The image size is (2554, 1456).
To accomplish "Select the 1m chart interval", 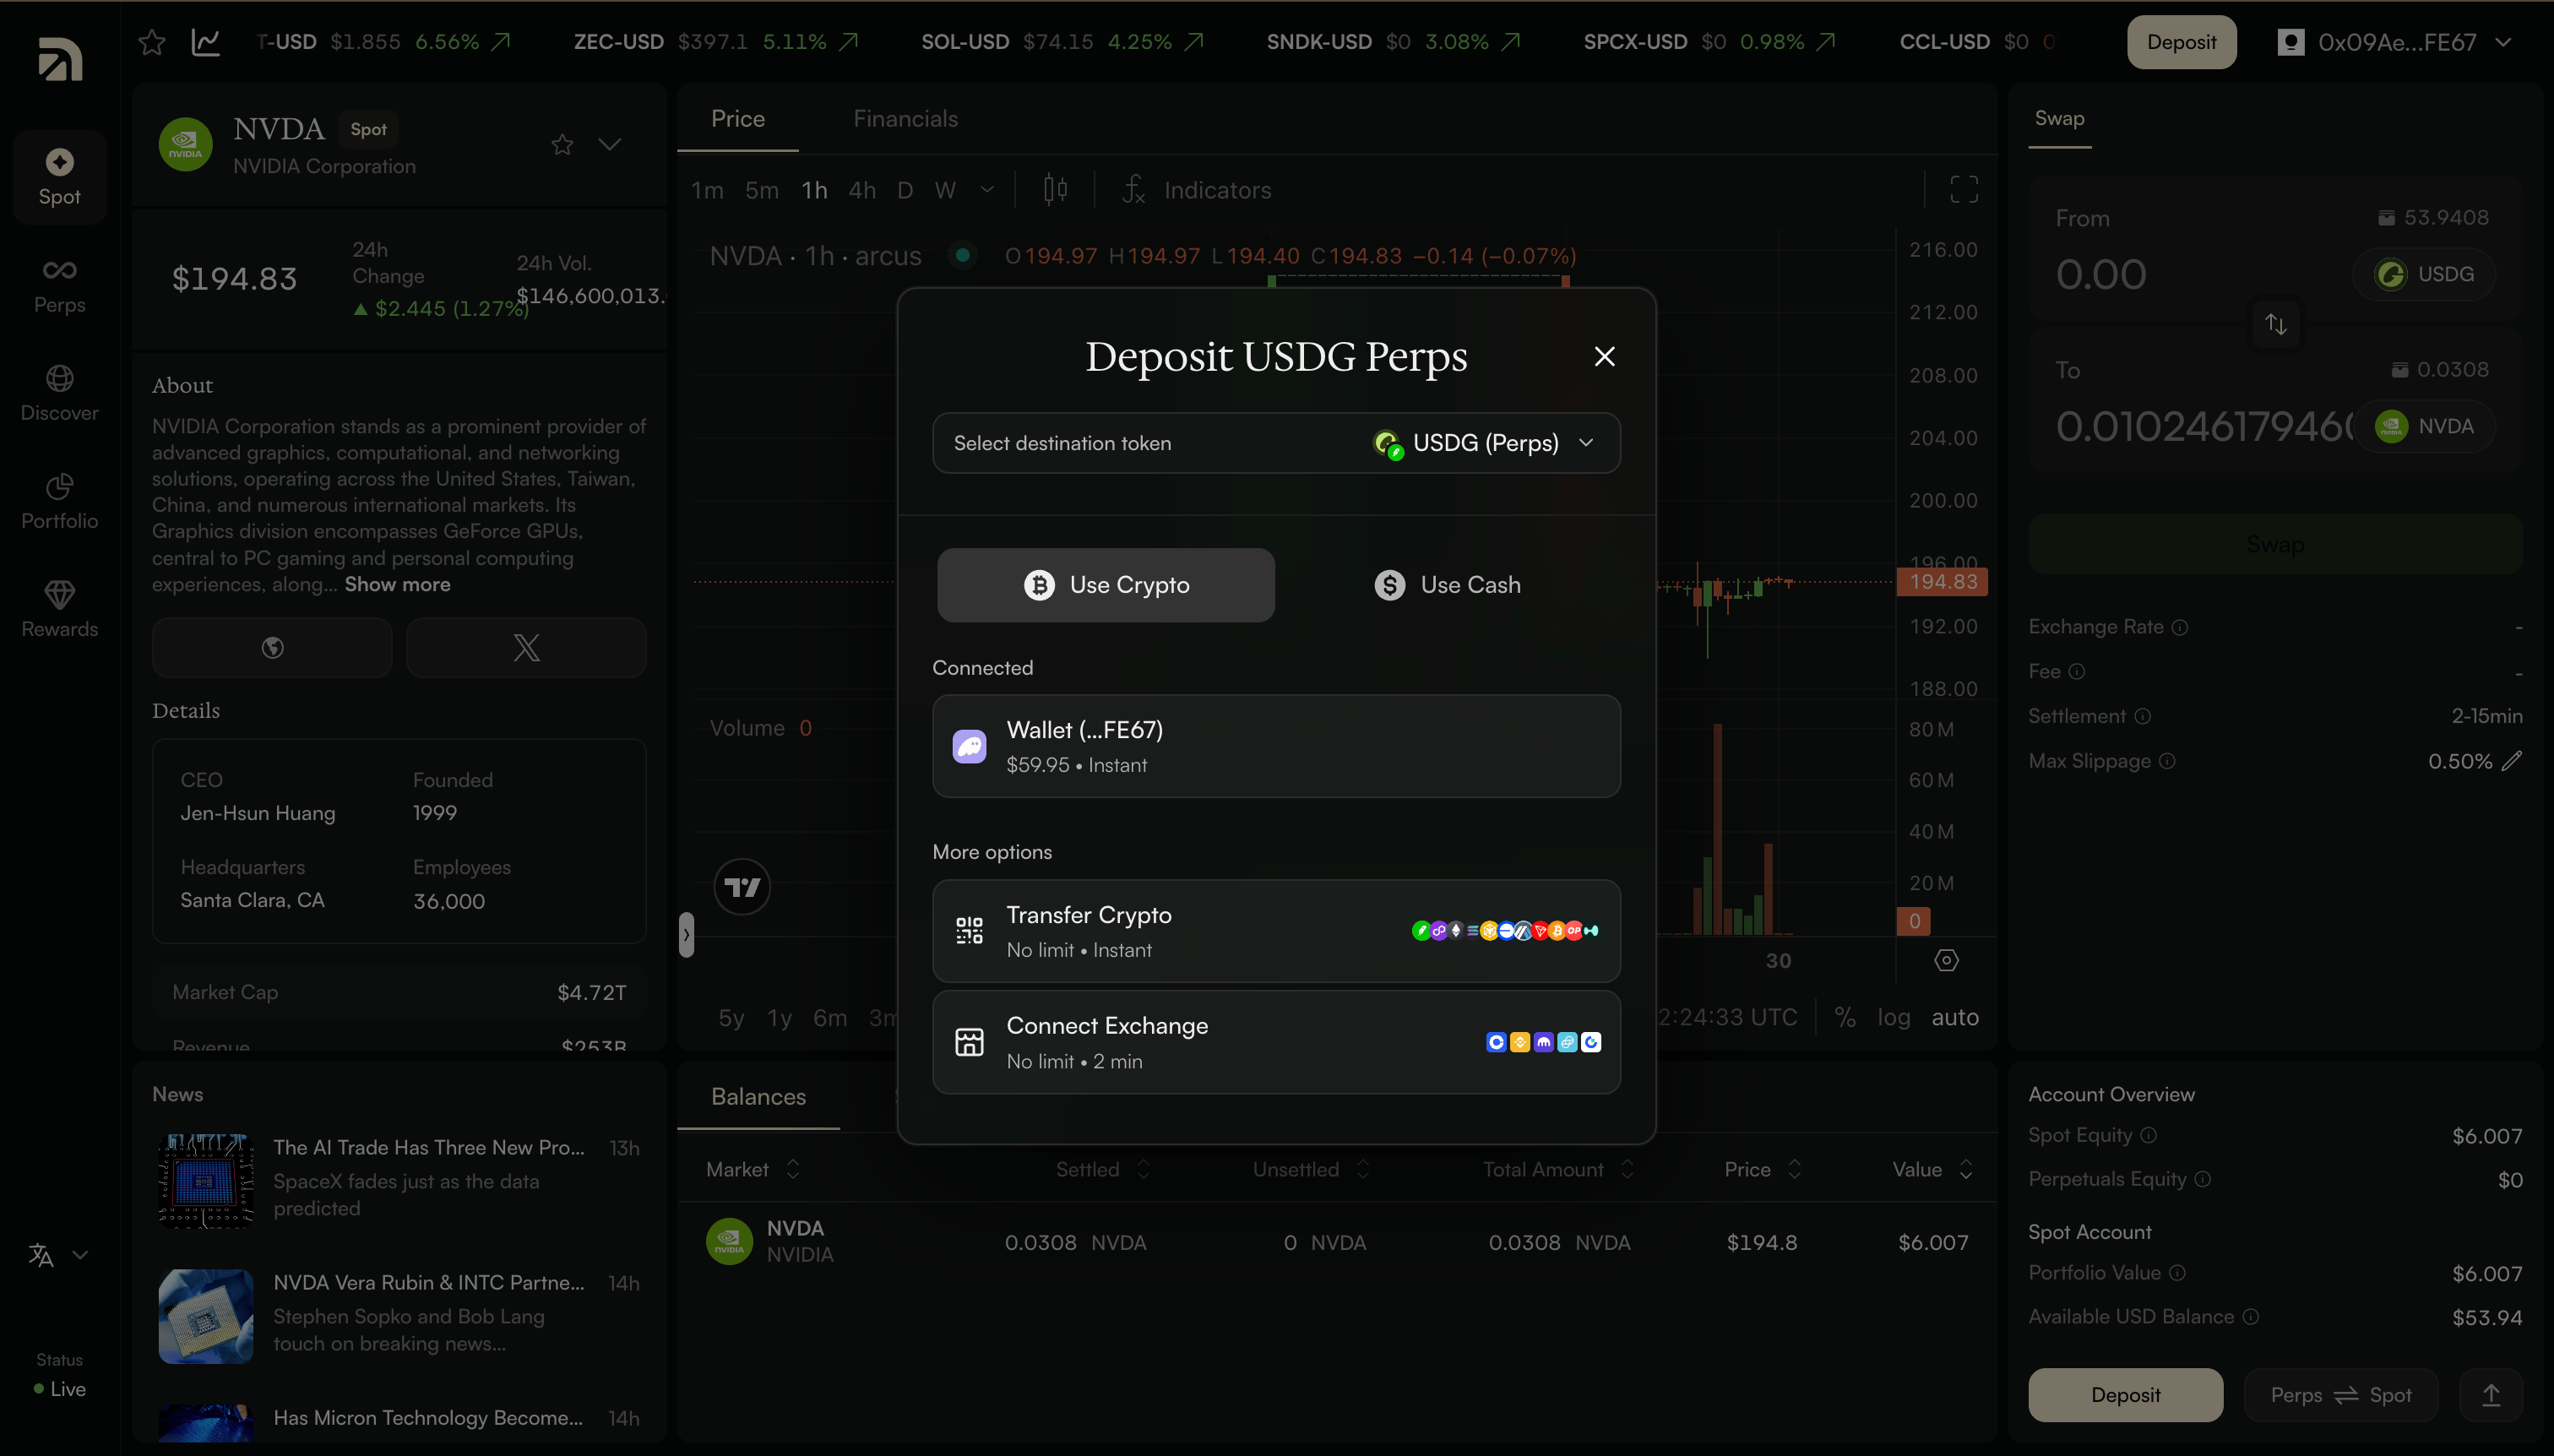I will 707,190.
